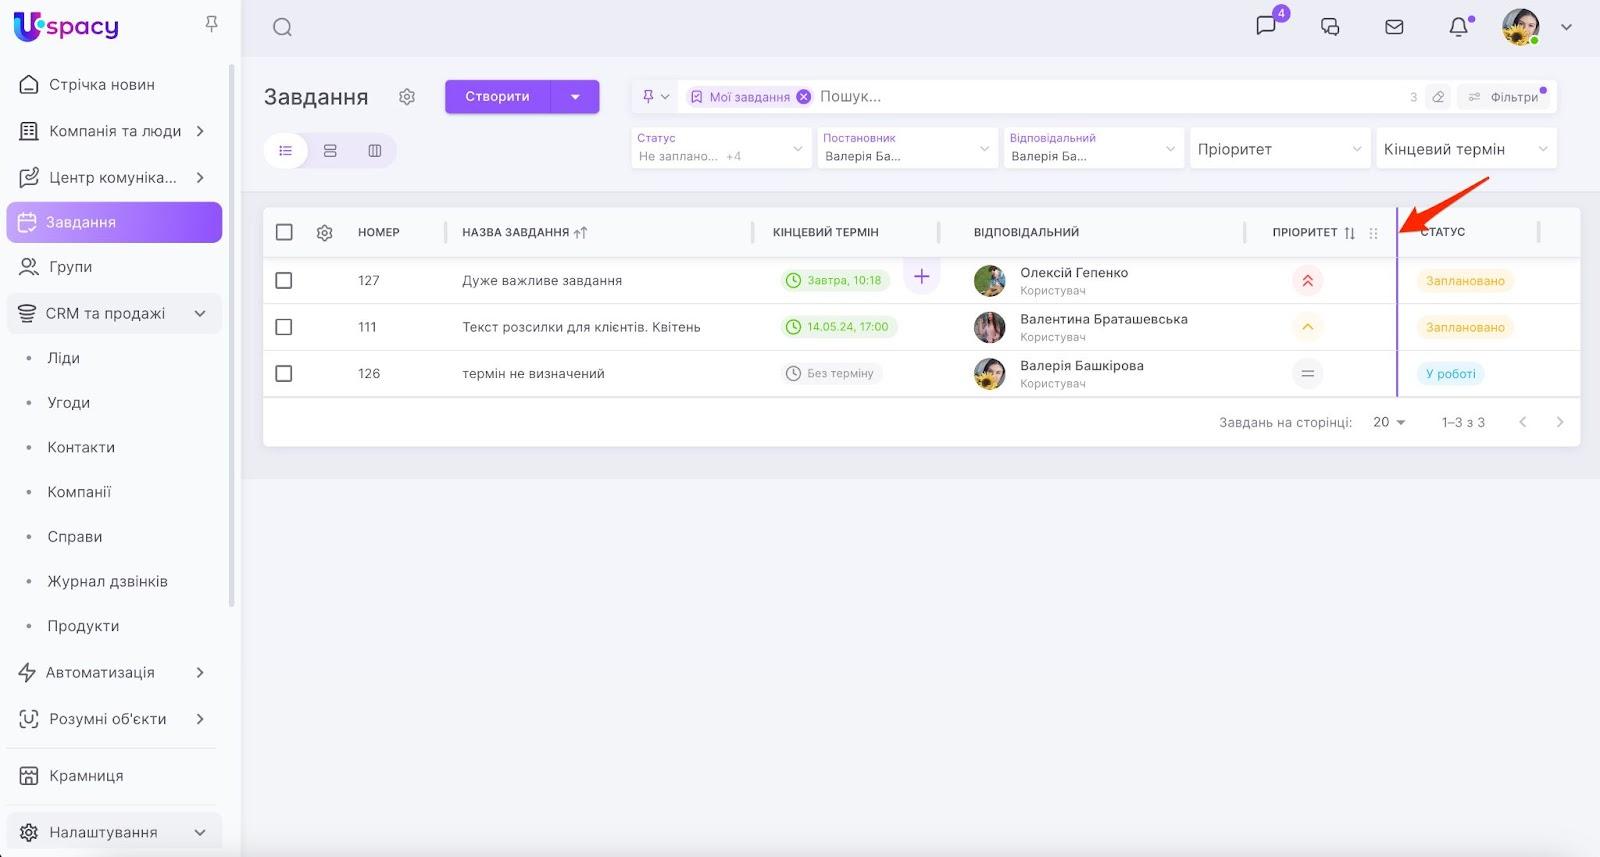The height and width of the screenshot is (857, 1600).
Task: Click the Пріоритет column drag handle
Action: click(x=1373, y=233)
